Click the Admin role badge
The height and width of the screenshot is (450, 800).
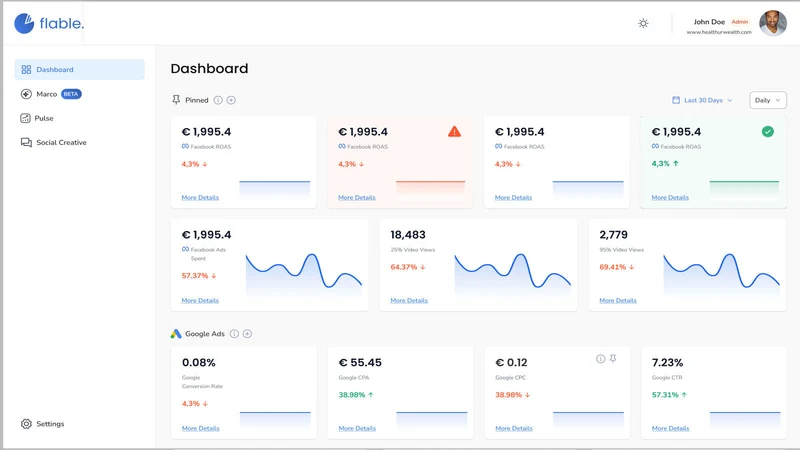[739, 22]
